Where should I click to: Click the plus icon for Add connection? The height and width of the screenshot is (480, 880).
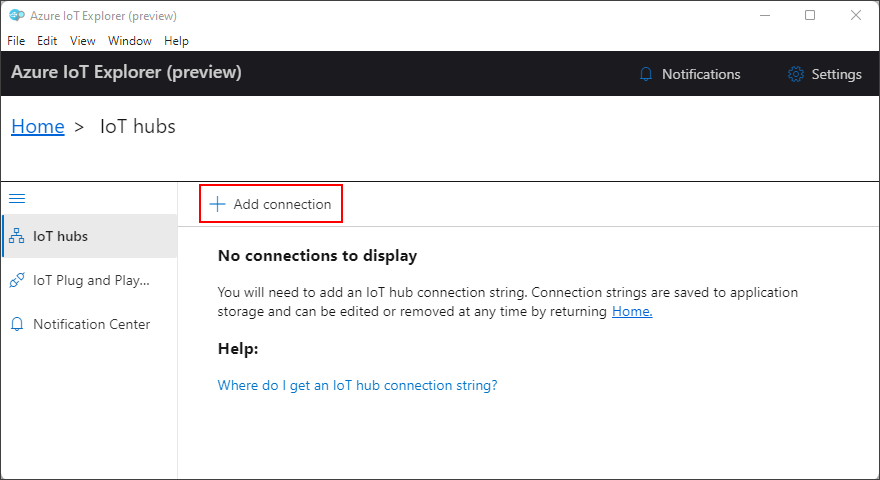click(217, 204)
